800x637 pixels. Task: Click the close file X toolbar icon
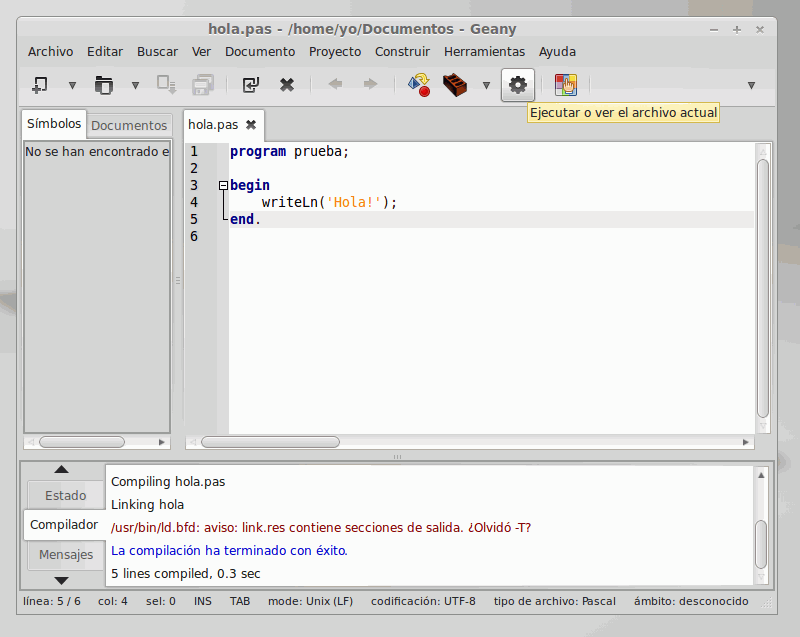[x=287, y=85]
